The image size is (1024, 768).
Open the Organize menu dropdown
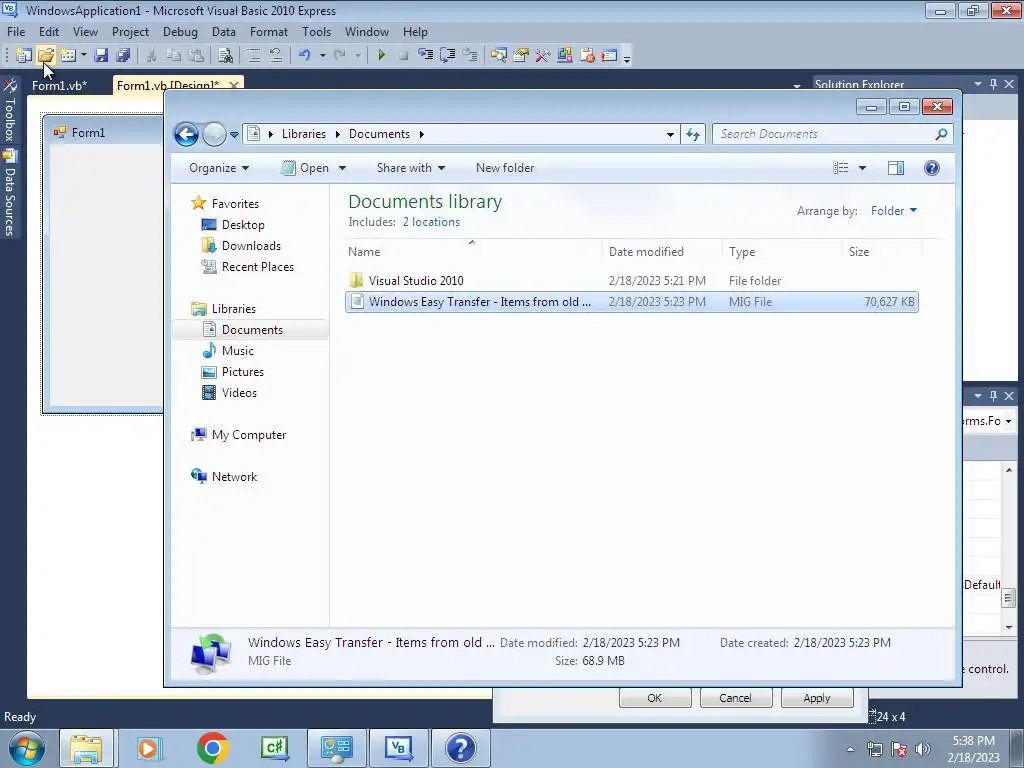tap(219, 168)
